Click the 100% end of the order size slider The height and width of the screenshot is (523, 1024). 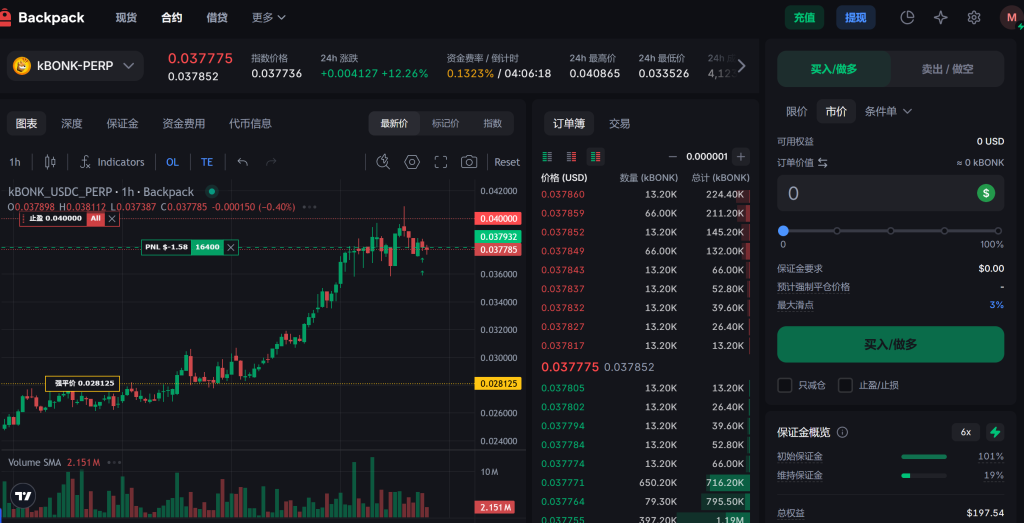997,231
